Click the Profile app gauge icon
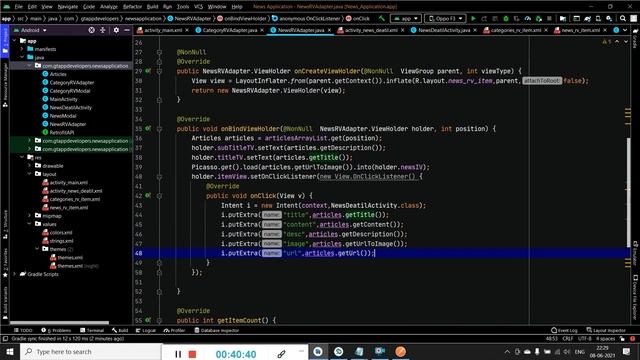This screenshot has width=640, height=360. tap(528, 18)
